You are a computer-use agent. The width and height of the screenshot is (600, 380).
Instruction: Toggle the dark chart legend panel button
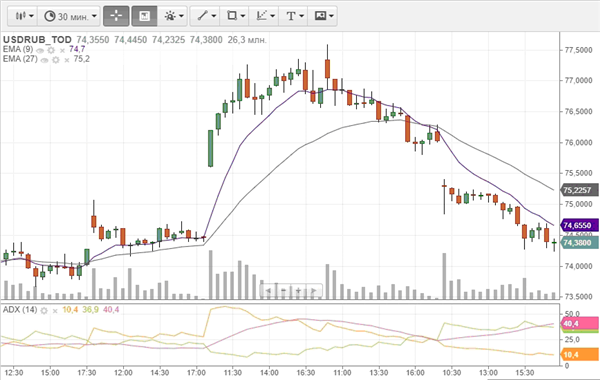tap(144, 16)
